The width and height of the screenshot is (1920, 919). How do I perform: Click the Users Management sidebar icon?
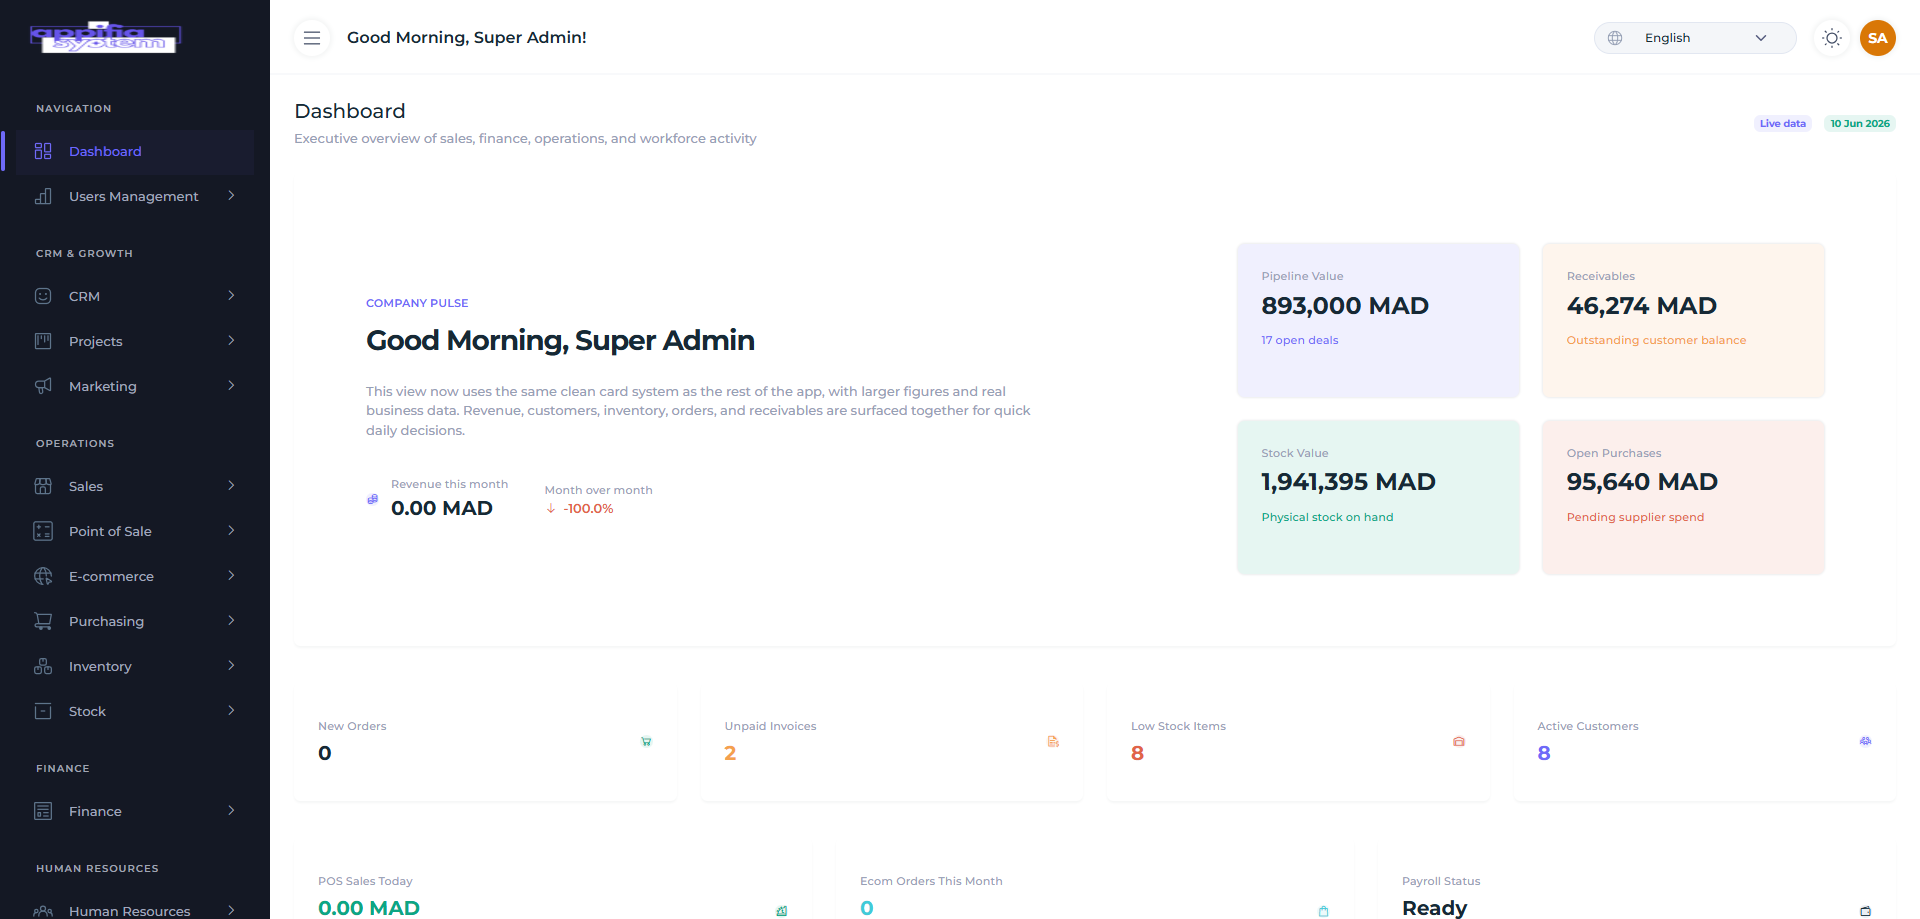pyautogui.click(x=43, y=196)
